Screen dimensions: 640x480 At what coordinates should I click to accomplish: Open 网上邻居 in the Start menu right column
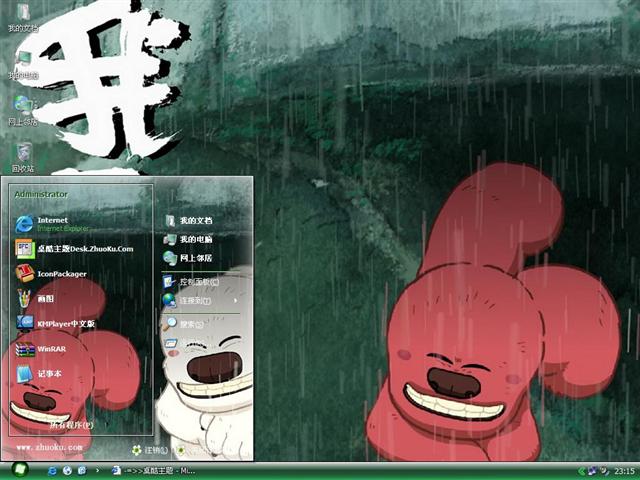point(188,258)
